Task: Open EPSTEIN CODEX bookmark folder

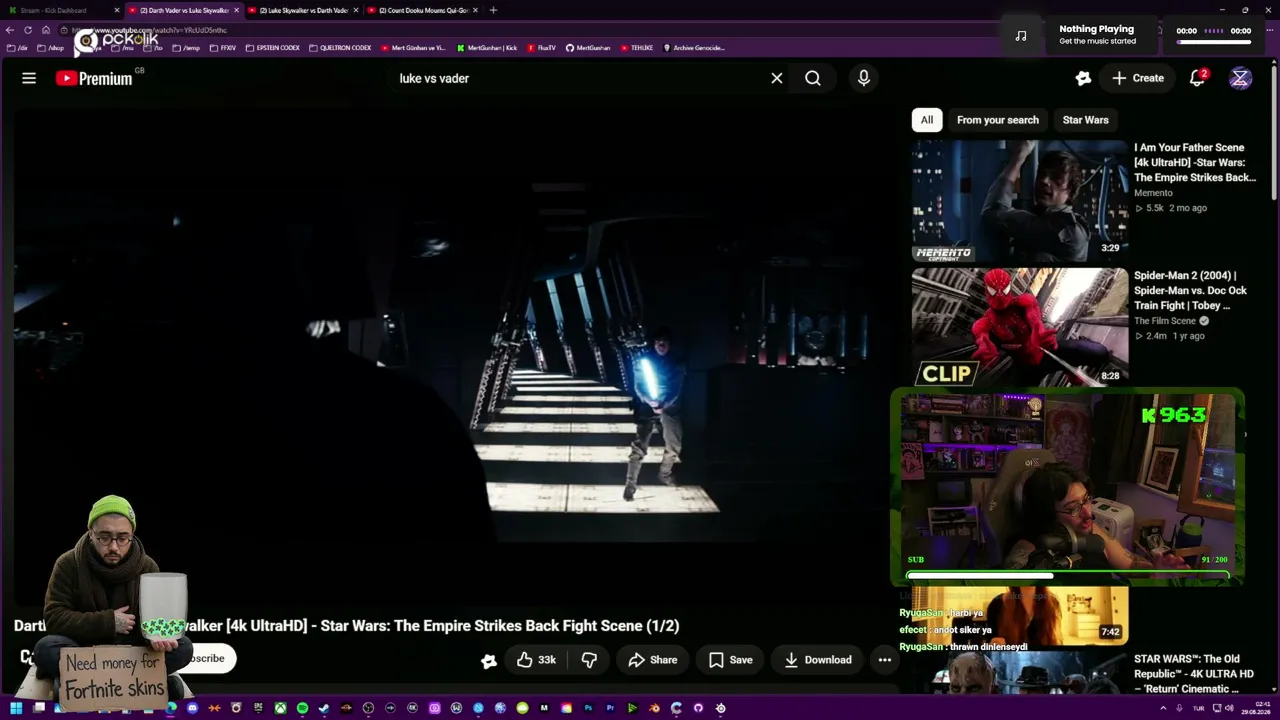Action: [273, 48]
